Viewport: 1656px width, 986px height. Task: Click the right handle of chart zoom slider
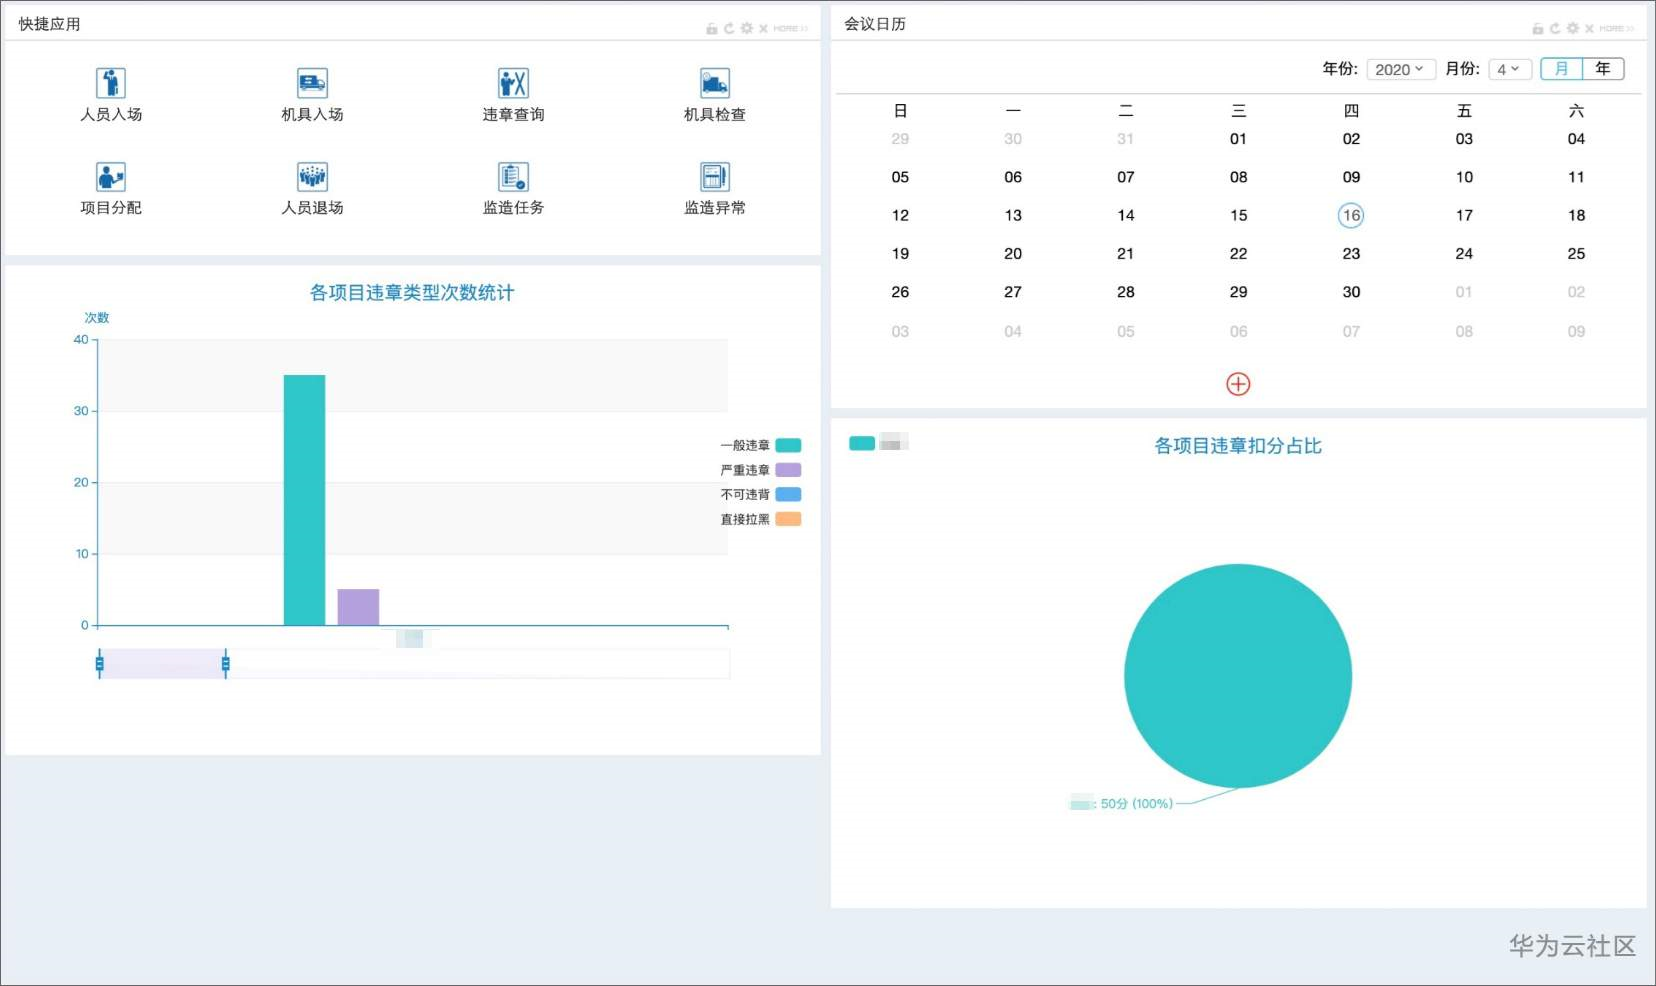click(225, 663)
